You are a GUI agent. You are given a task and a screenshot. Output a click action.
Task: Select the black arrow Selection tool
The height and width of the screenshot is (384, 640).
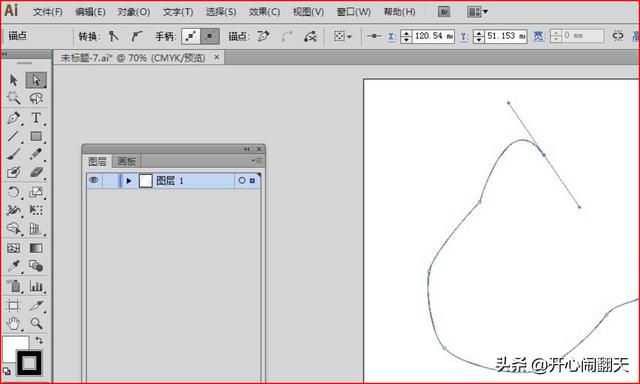(x=13, y=80)
